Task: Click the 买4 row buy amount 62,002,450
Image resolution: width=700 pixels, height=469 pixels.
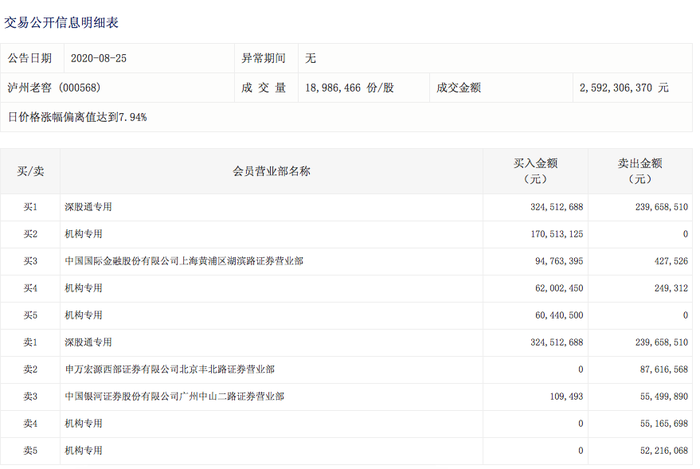Action: point(553,288)
